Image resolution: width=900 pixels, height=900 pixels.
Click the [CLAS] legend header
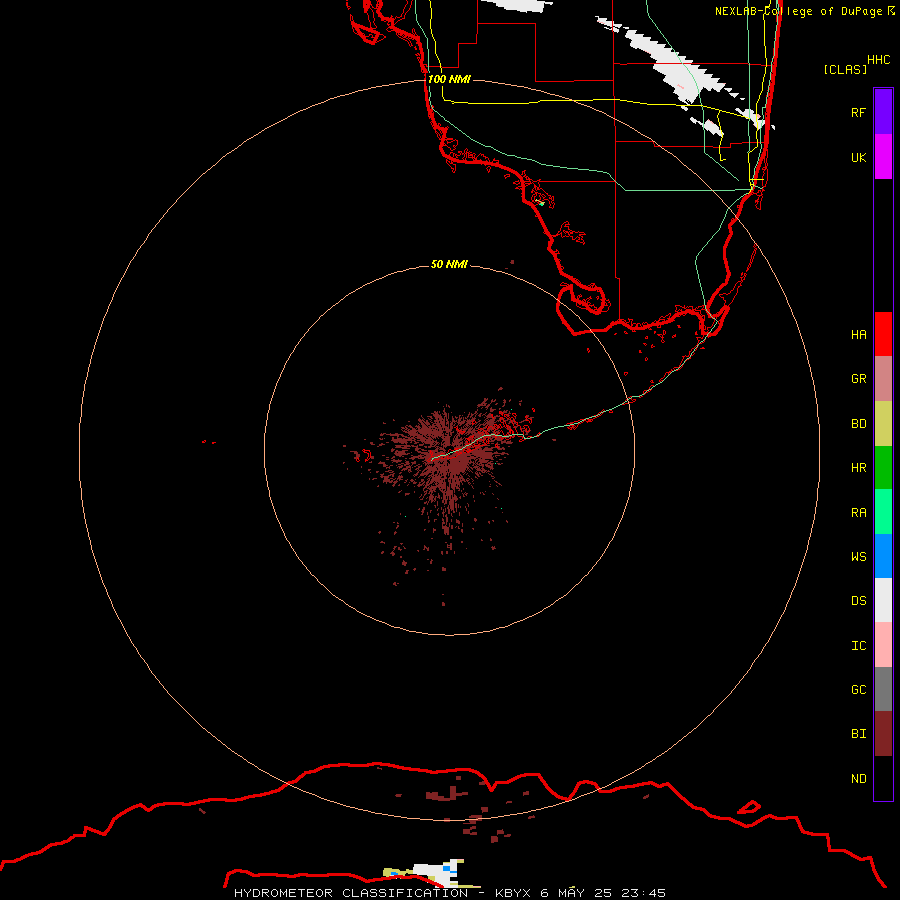coord(845,69)
